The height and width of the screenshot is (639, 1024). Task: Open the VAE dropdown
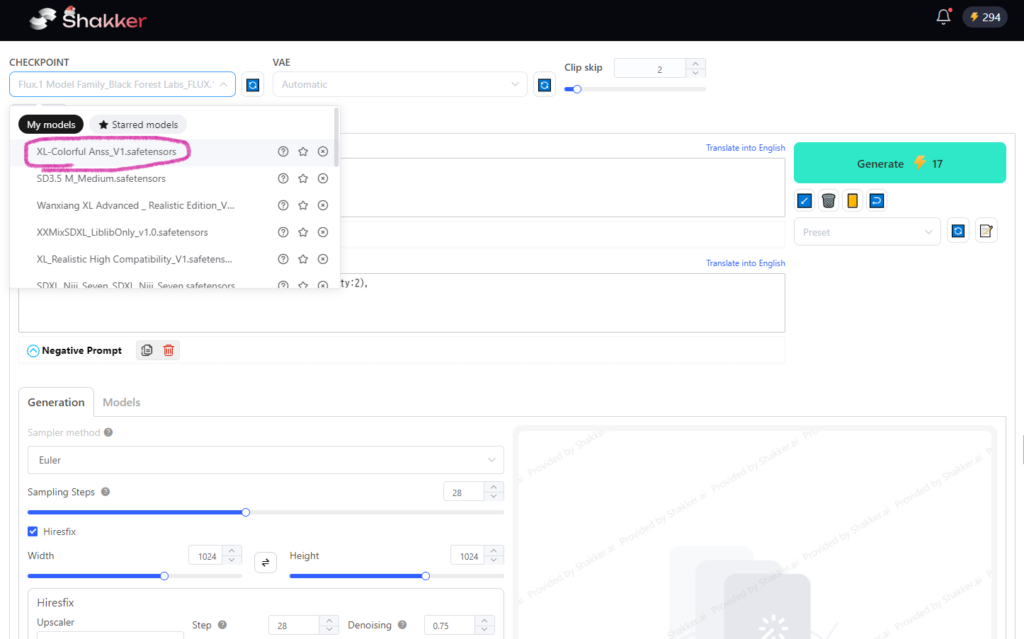coord(399,85)
